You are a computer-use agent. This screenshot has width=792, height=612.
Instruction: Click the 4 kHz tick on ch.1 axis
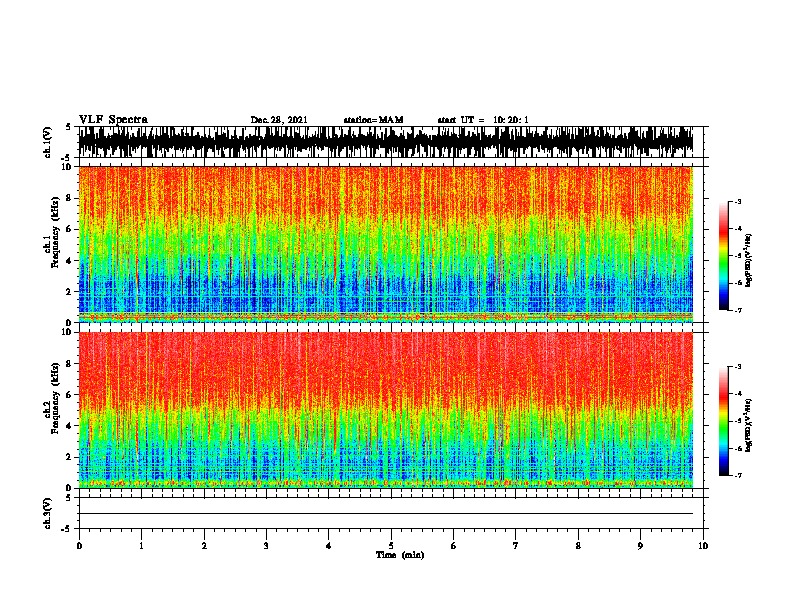pyautogui.click(x=69, y=261)
